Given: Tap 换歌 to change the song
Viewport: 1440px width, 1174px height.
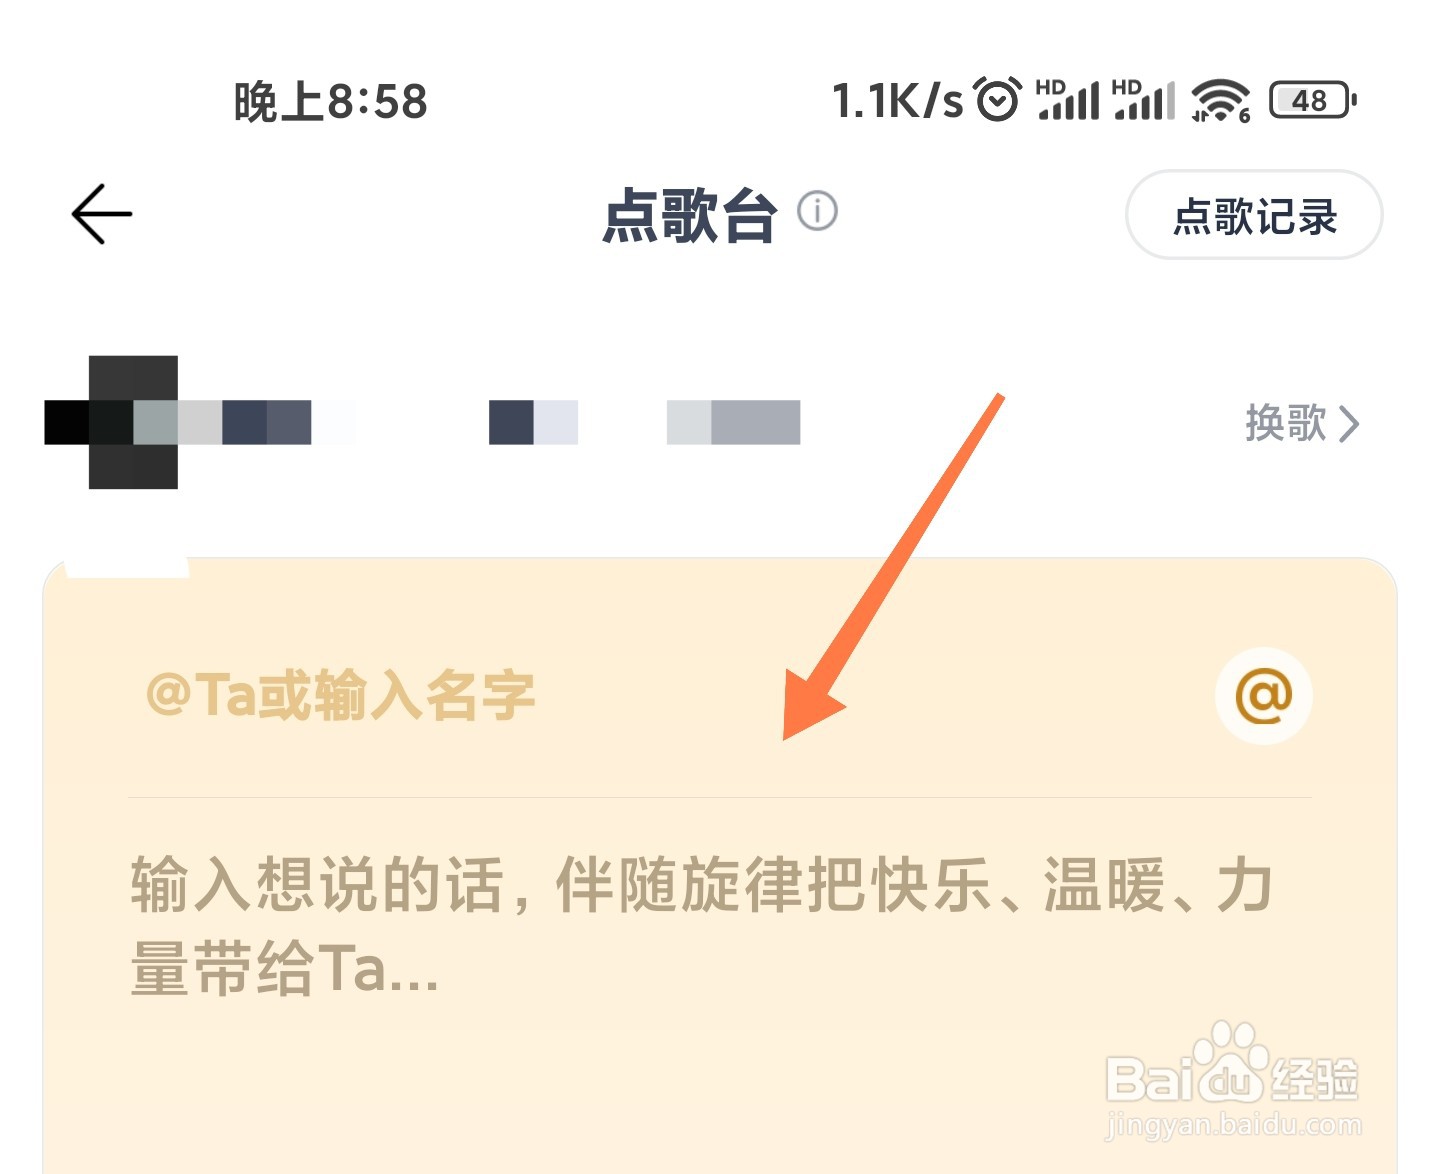Looking at the screenshot, I should coord(1286,423).
